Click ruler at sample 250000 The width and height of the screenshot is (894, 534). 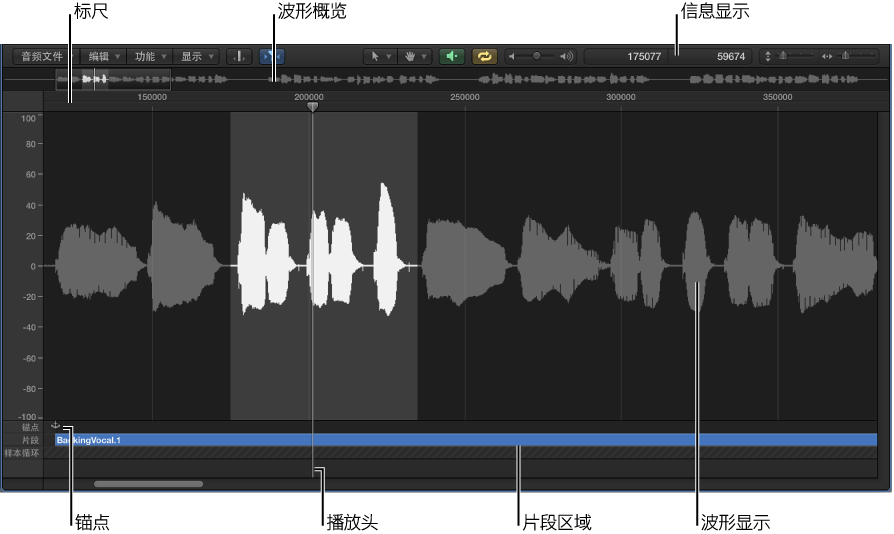click(x=465, y=97)
